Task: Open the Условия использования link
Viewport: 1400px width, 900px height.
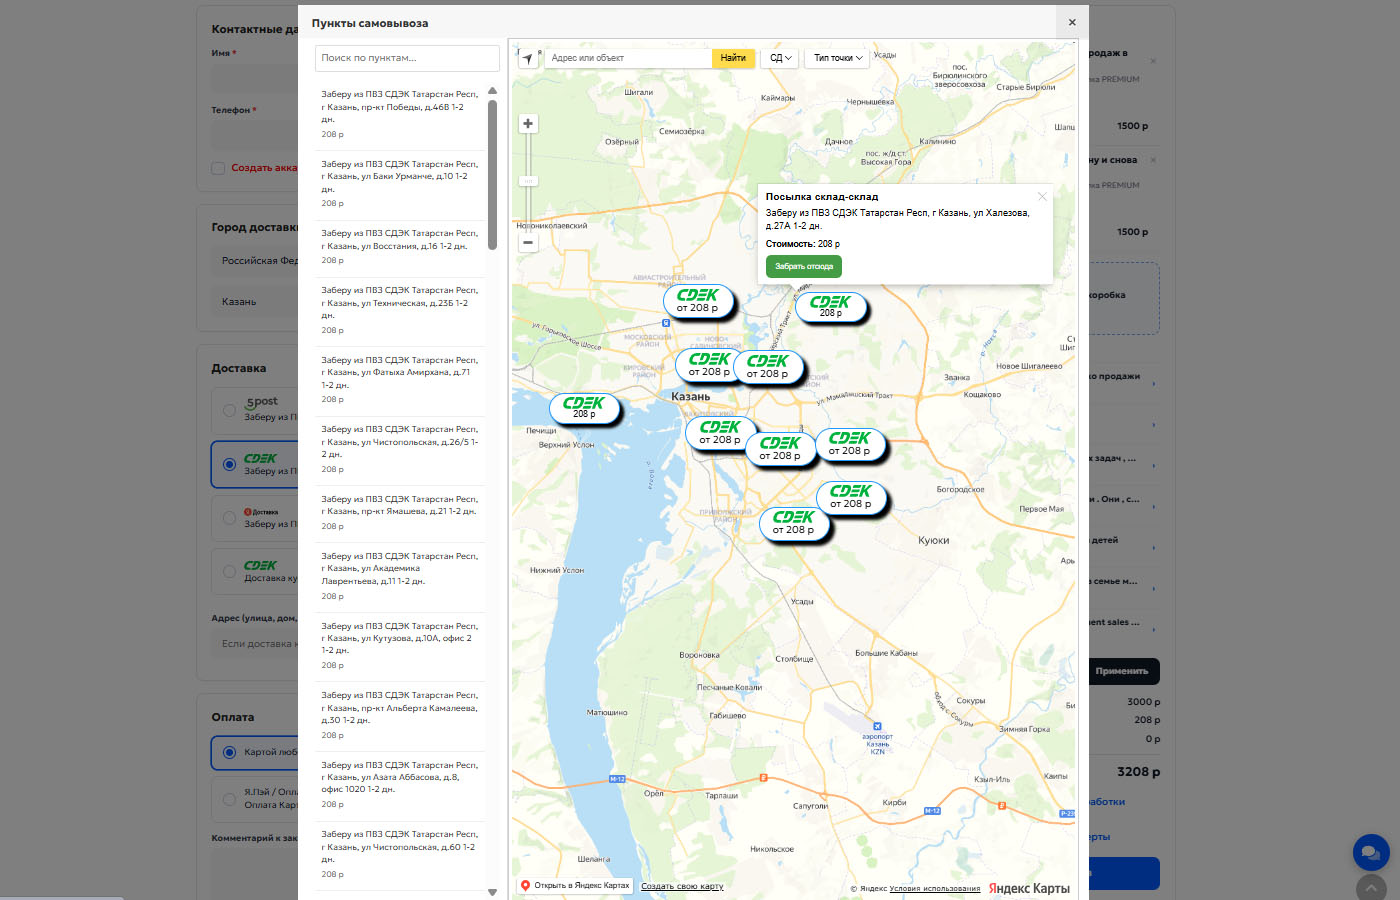Action: [x=935, y=889]
